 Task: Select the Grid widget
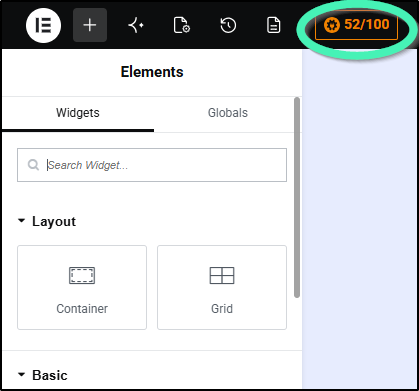[222, 287]
